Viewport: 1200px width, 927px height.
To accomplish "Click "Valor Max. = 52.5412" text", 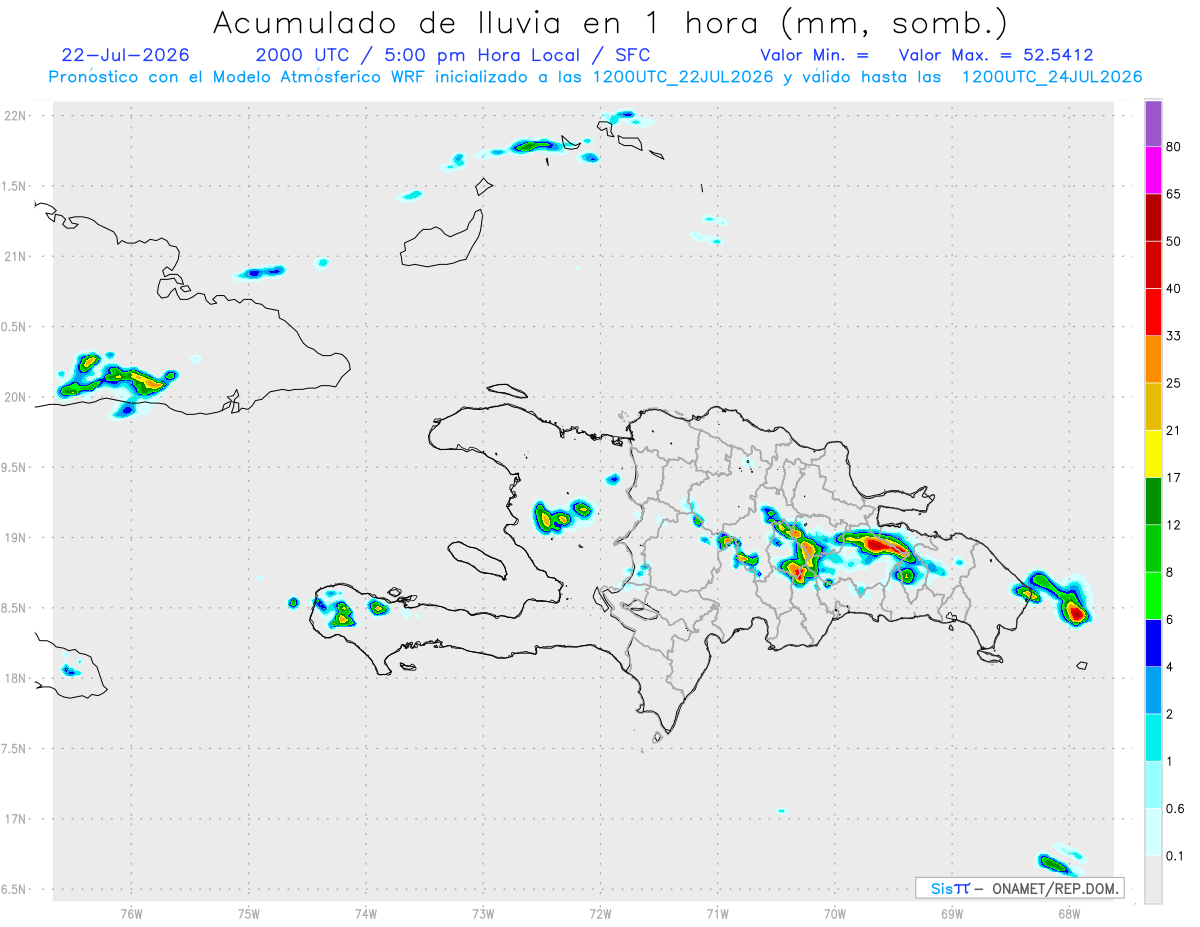I will coord(996,55).
